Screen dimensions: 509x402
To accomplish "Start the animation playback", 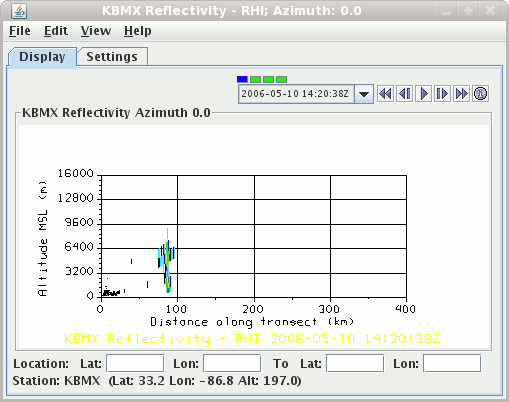I will [424, 94].
